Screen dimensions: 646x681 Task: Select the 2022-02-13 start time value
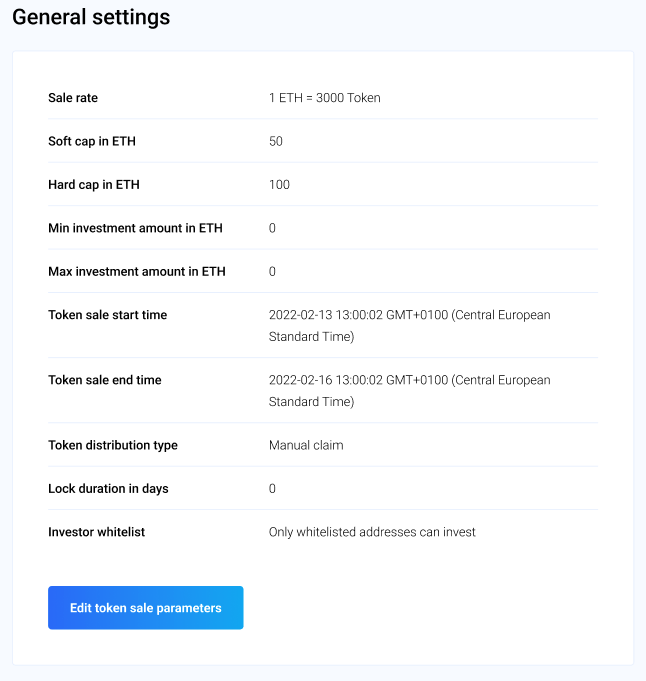(x=409, y=325)
